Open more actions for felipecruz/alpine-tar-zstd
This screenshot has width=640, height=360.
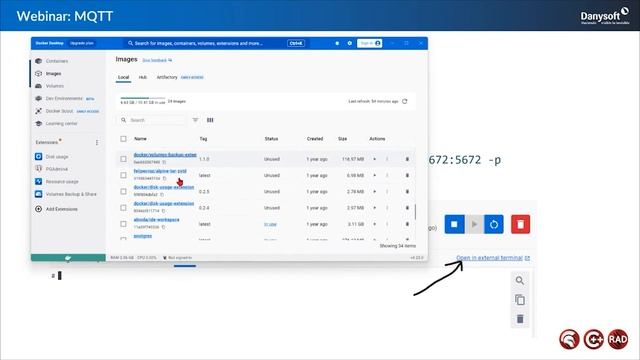[387, 176]
